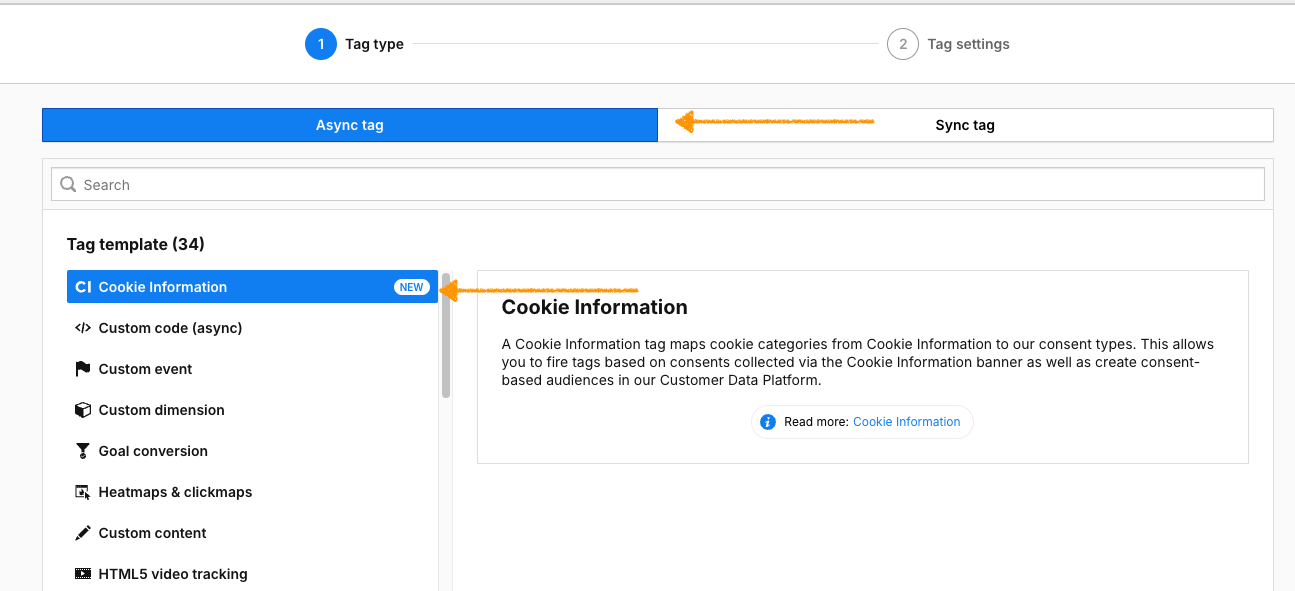The image size is (1295, 591).
Task: Switch to the Sync tag tab
Action: [964, 124]
